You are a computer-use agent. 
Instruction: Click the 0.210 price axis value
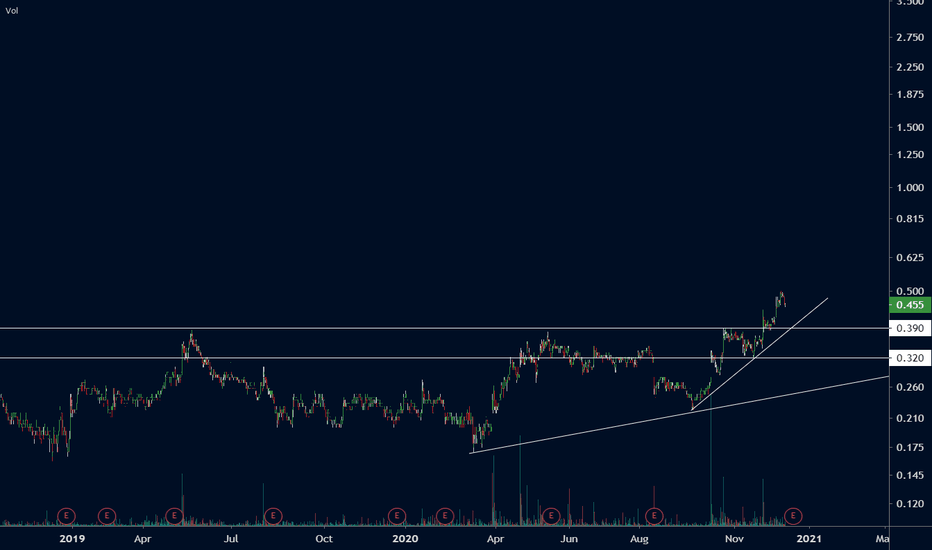(910, 419)
